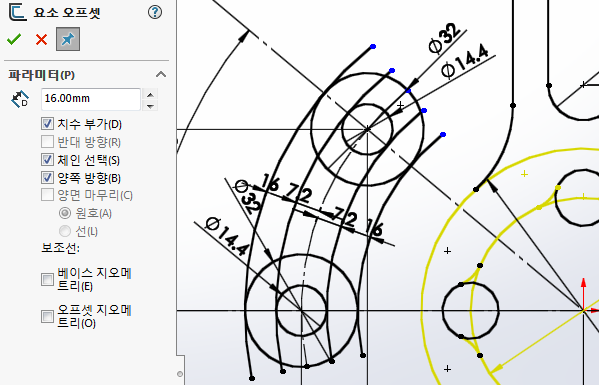Cancel the offset with the red X
The height and width of the screenshot is (385, 599).
(41, 39)
